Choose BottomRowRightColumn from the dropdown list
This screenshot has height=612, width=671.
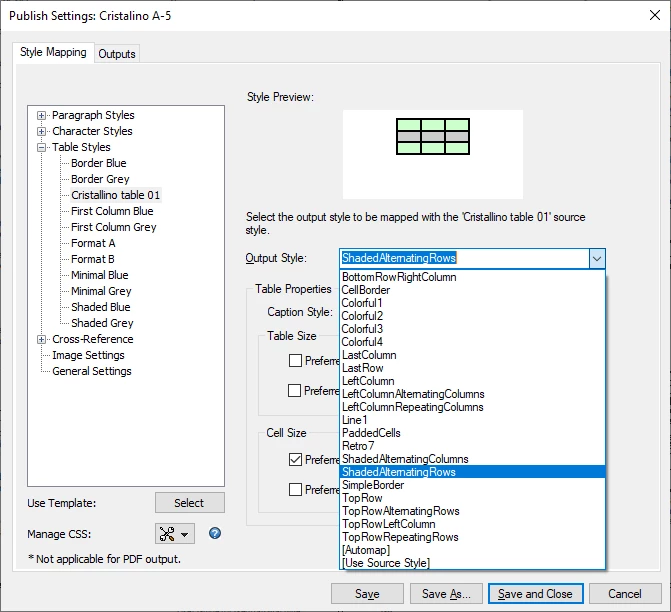point(472,277)
